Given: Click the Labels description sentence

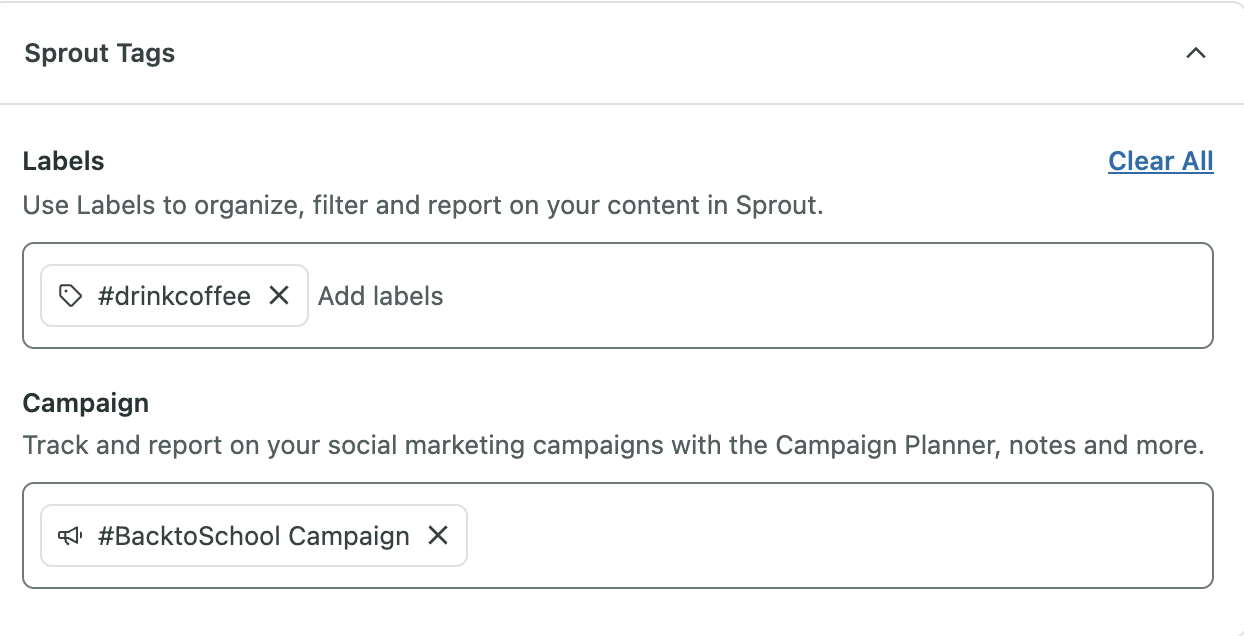Looking at the screenshot, I should 423,206.
